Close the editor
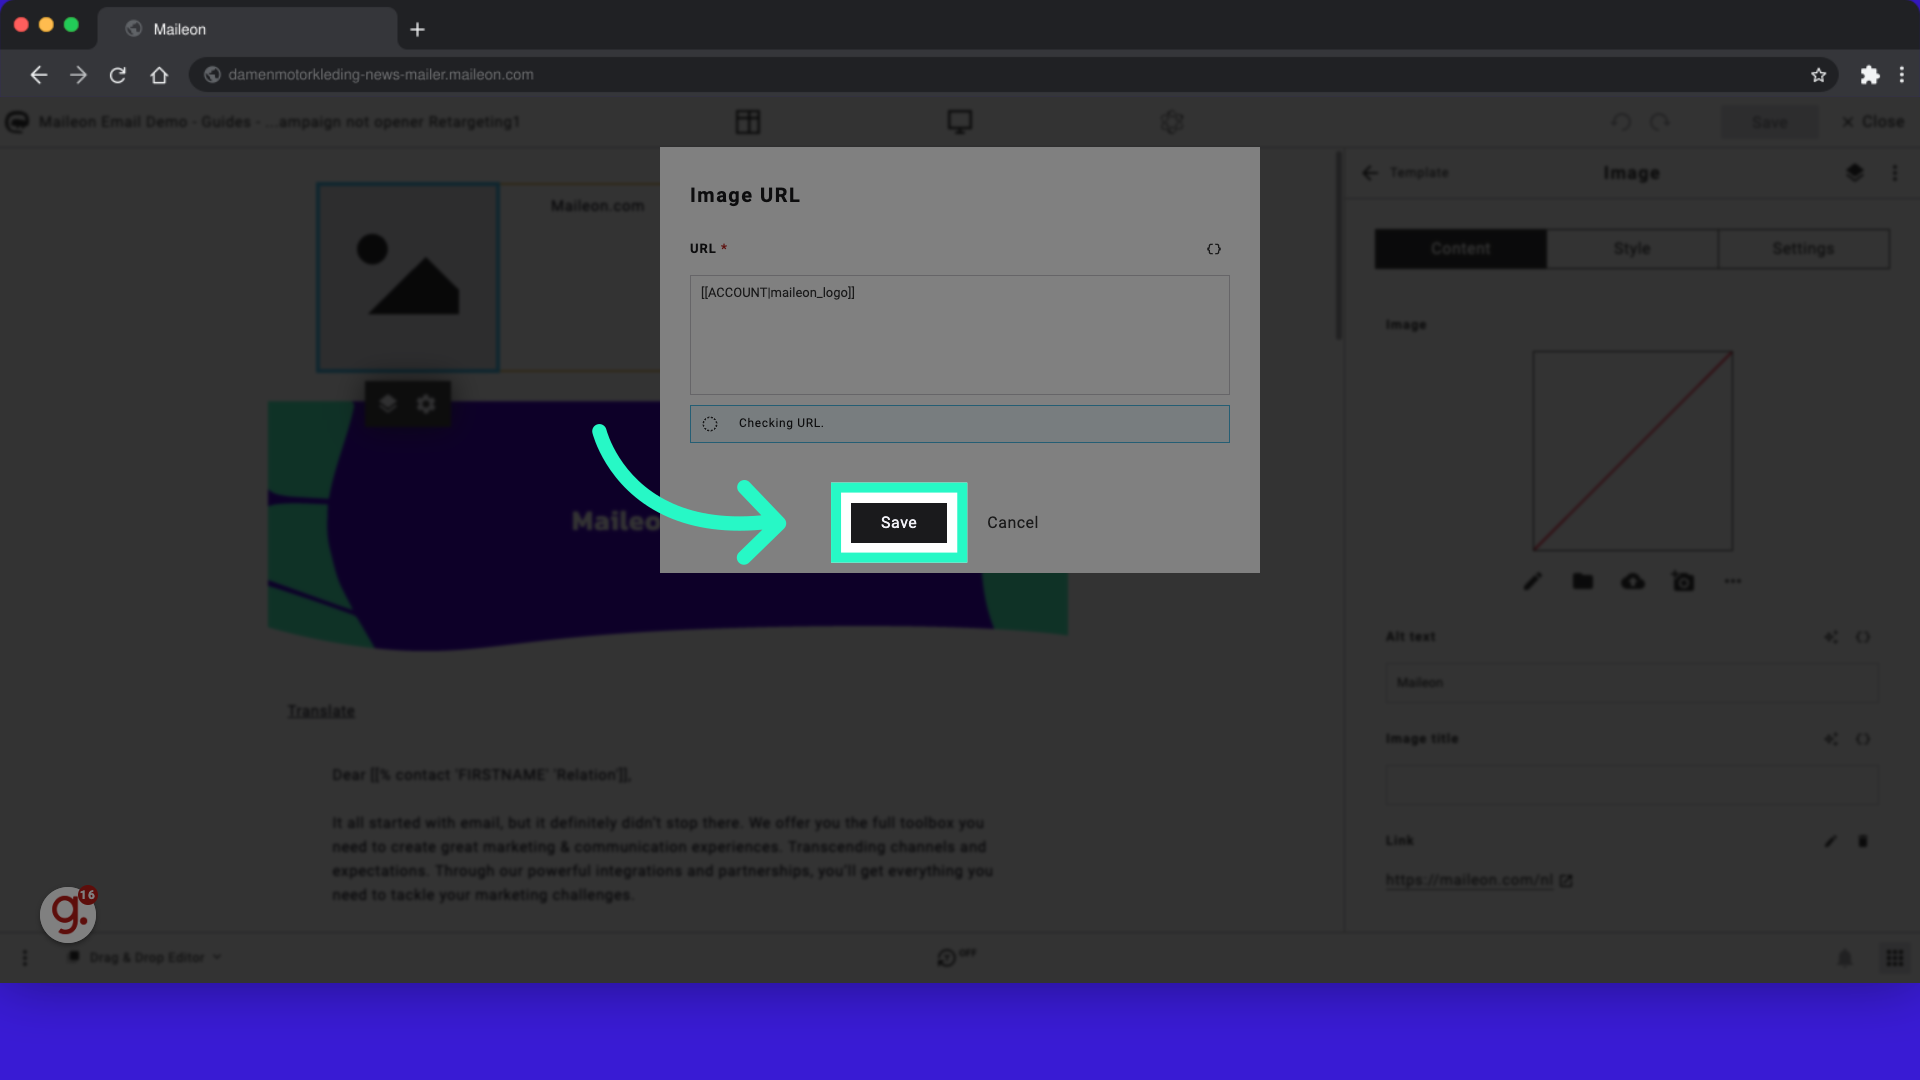The image size is (1920, 1080). 1873,122
